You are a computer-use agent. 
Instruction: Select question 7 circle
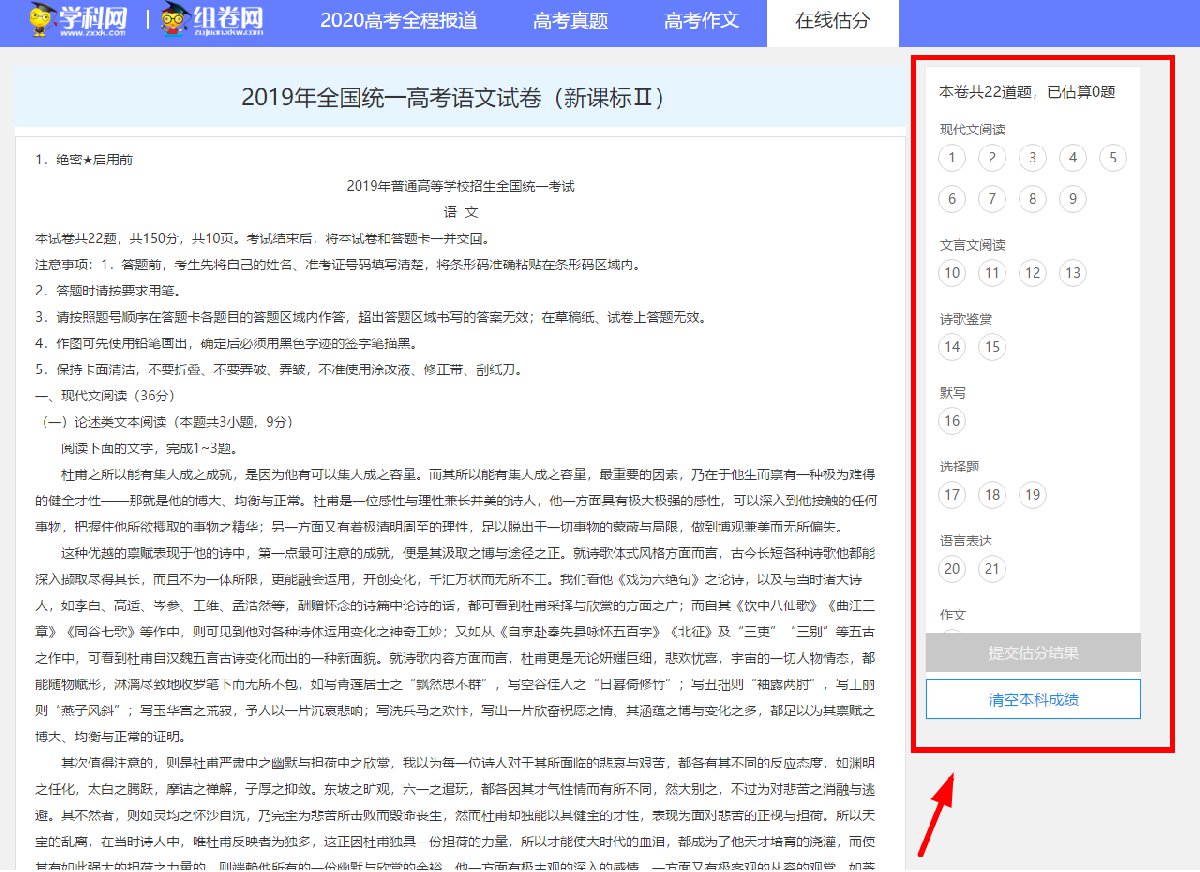point(992,199)
